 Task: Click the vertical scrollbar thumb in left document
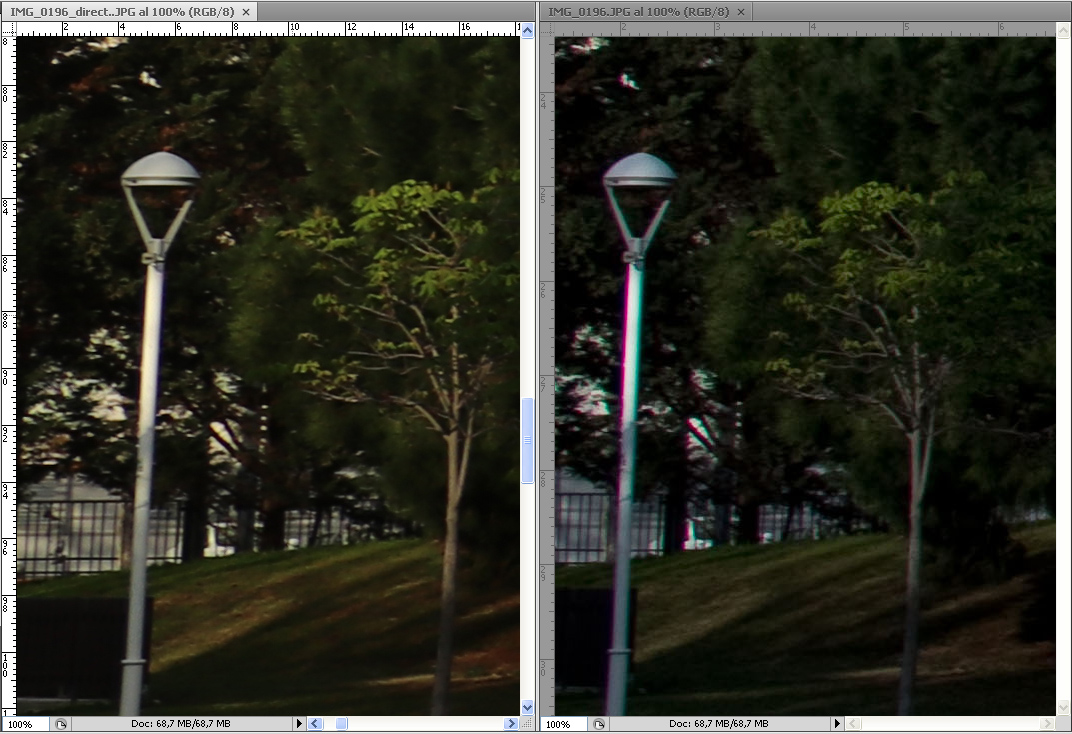click(x=528, y=440)
